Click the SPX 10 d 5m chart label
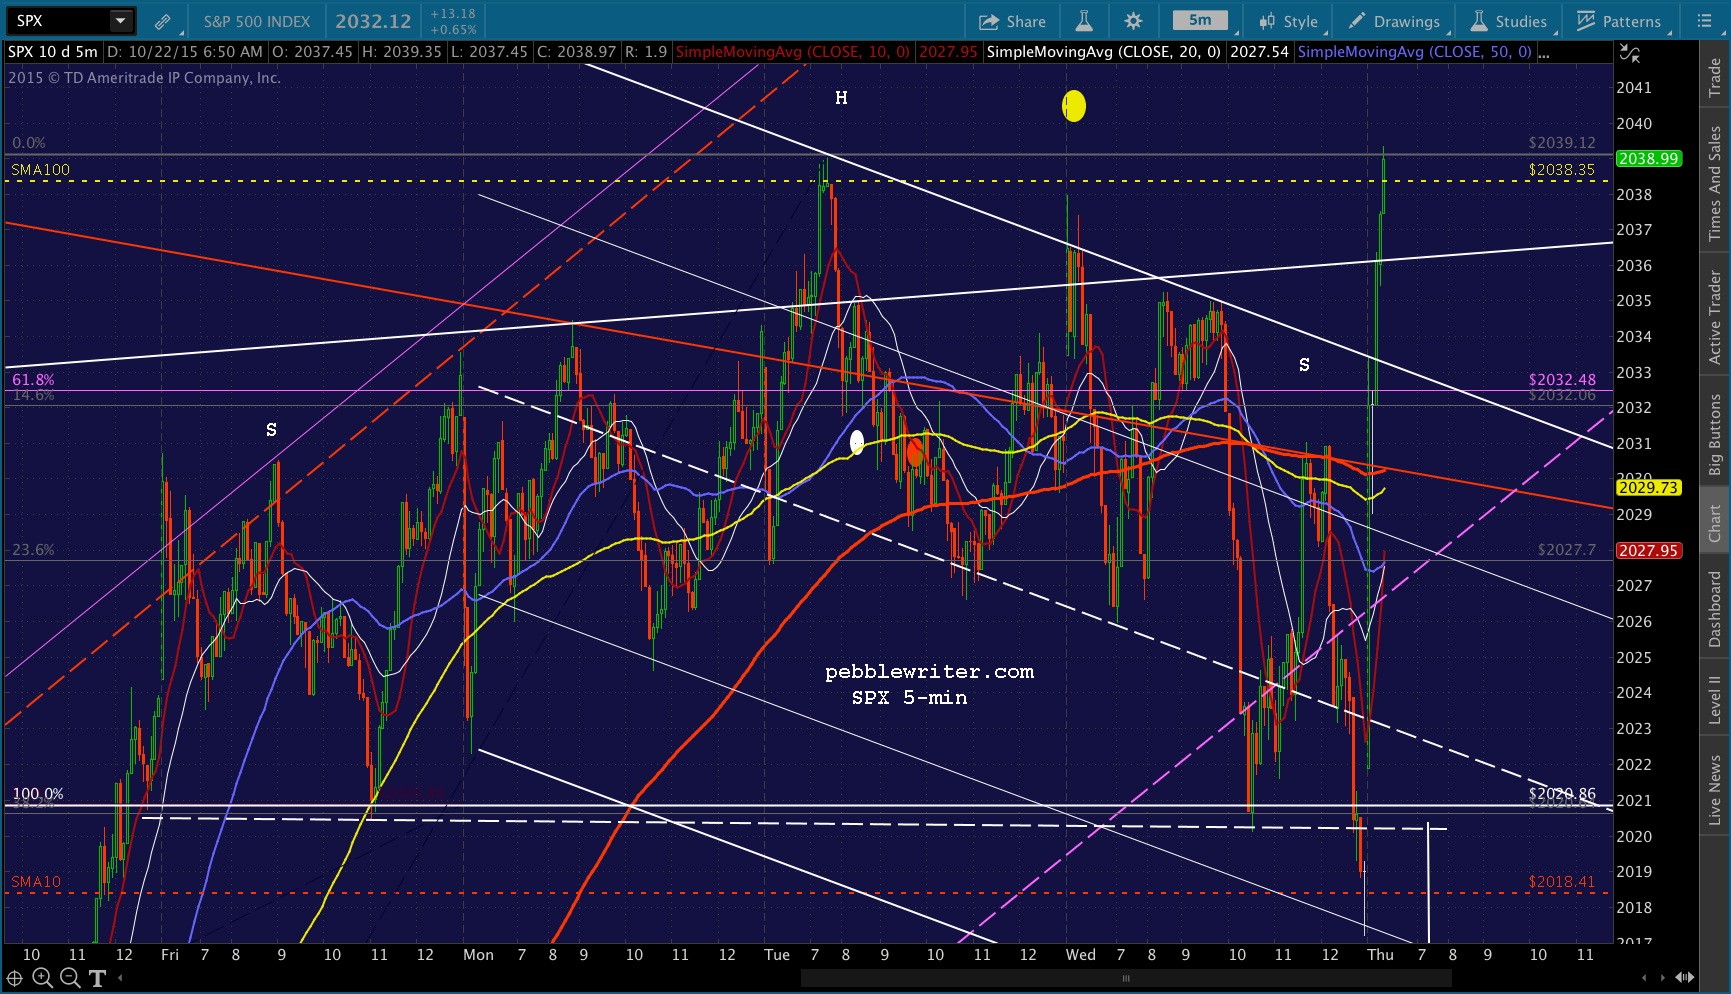The width and height of the screenshot is (1731, 994). [x=53, y=52]
